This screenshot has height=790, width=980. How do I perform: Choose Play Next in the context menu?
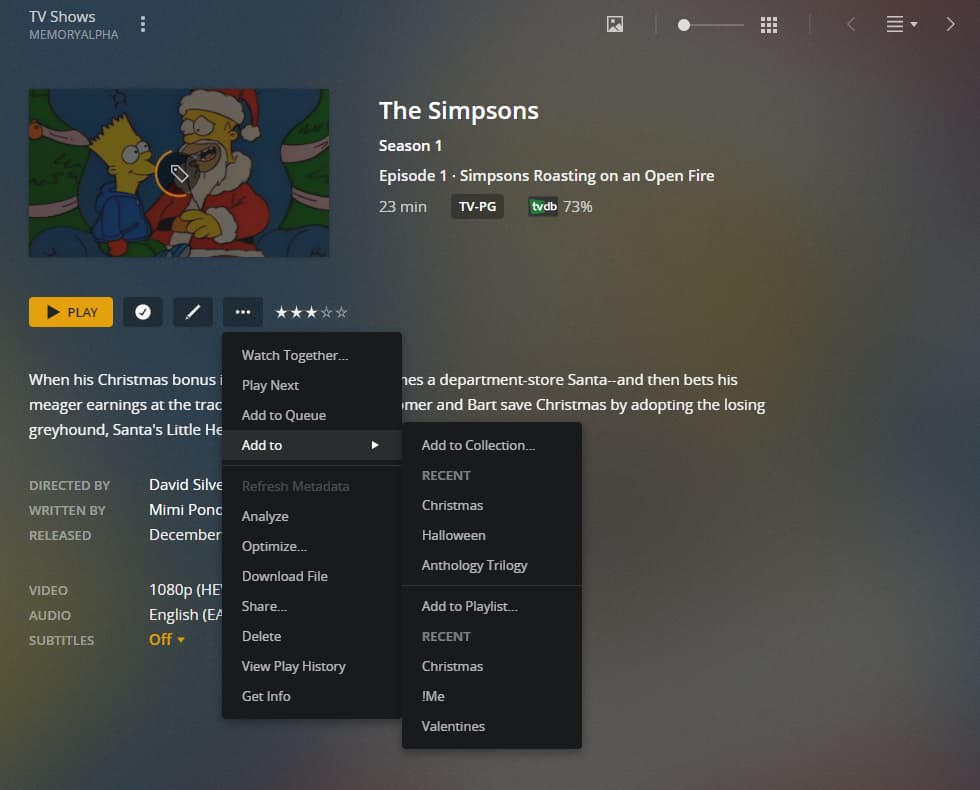coord(312,385)
